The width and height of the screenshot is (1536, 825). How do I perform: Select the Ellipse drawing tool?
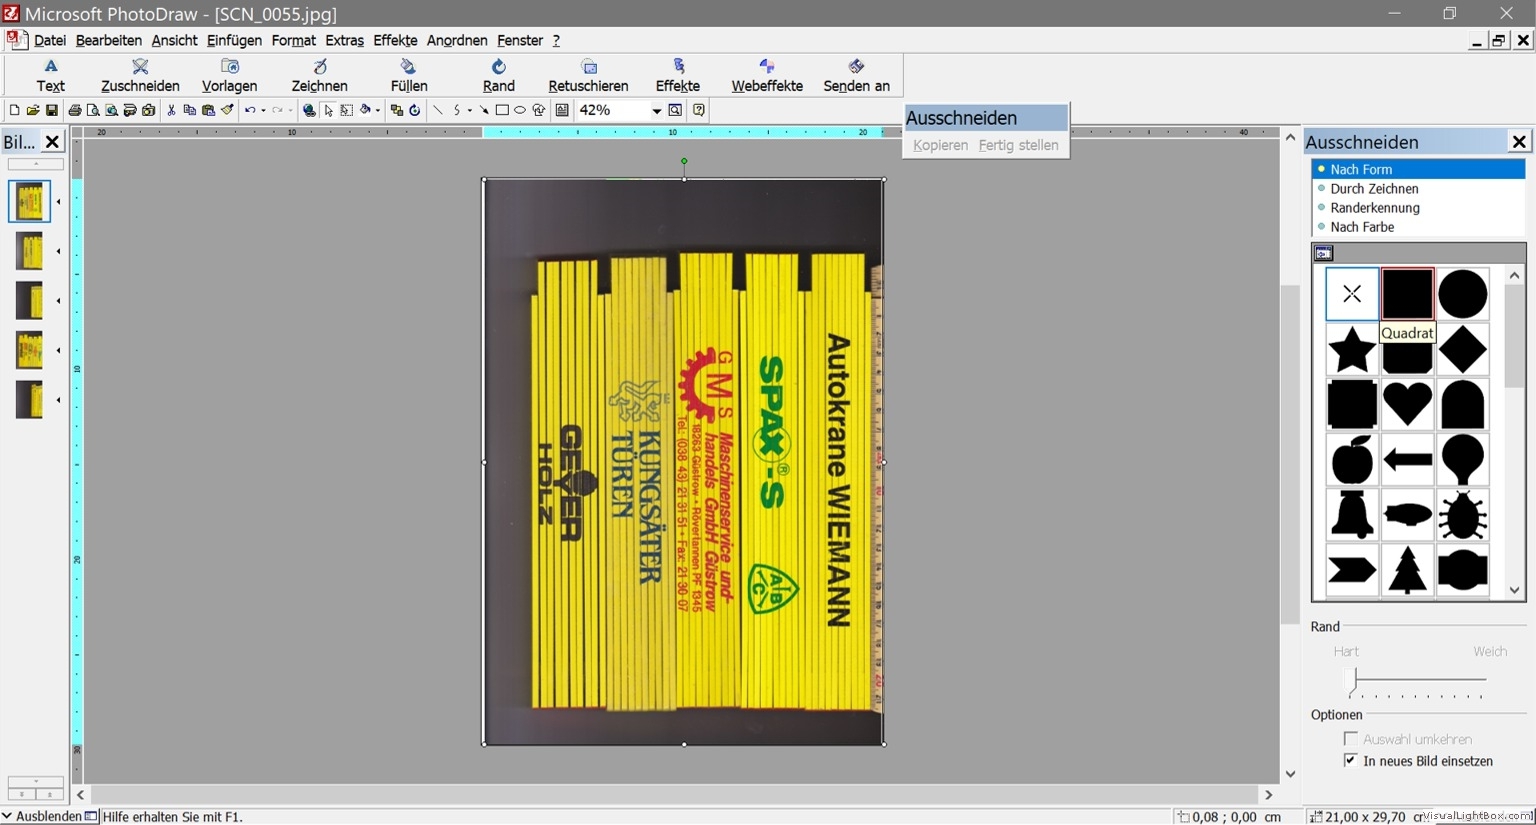click(x=520, y=110)
